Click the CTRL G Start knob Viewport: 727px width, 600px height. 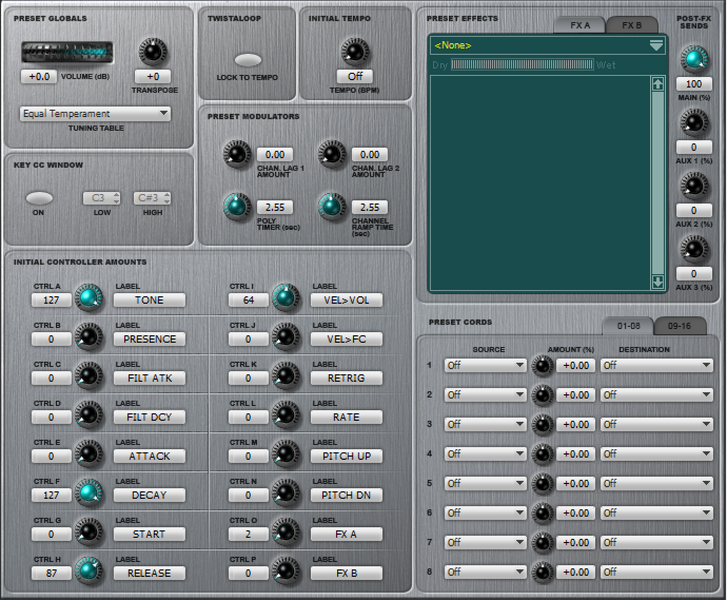89,531
